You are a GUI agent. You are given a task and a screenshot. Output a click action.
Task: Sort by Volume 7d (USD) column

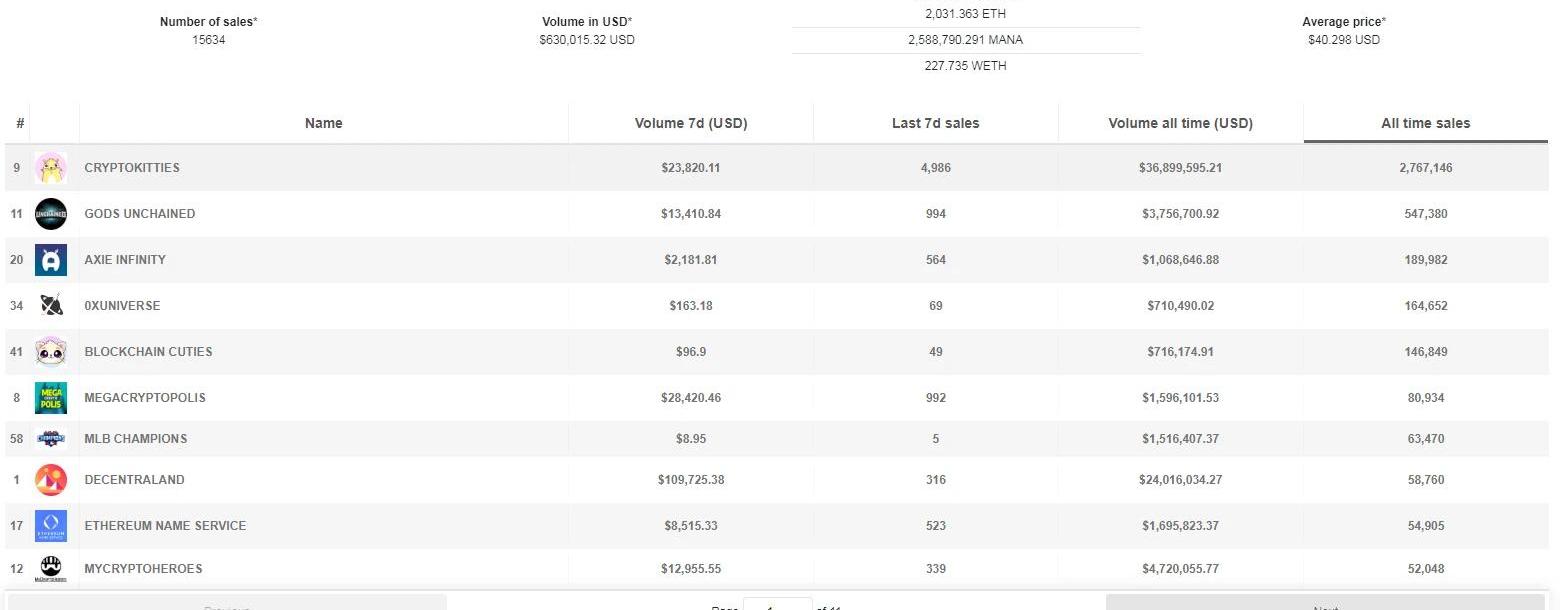pyautogui.click(x=691, y=123)
